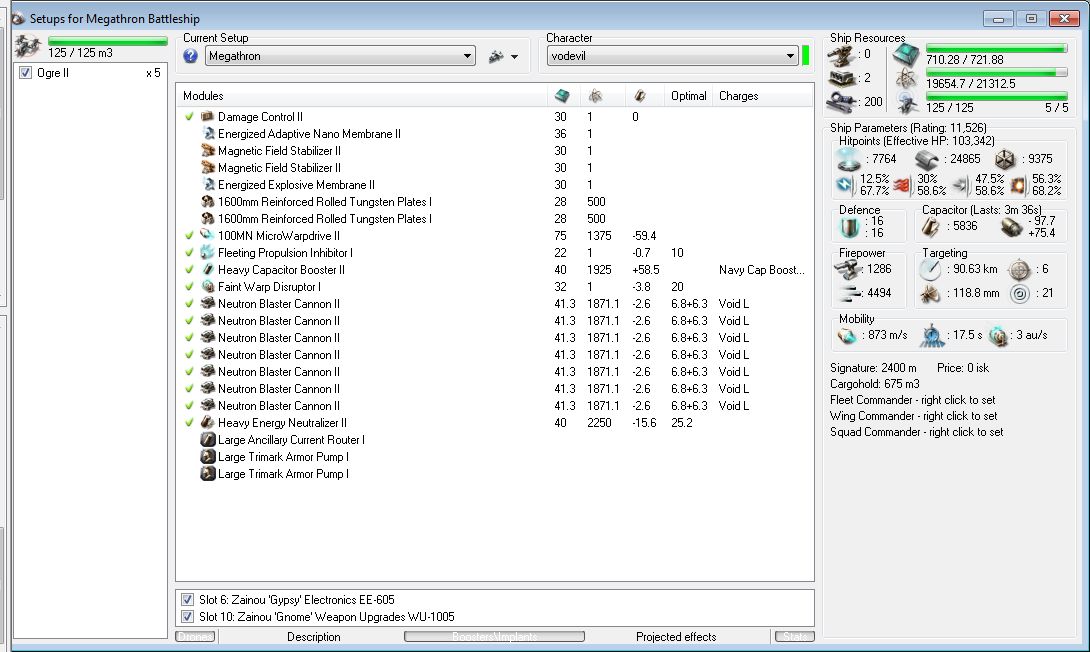Click the Heavy Energy Neutralizer II icon
This screenshot has width=1090, height=652.
coord(207,423)
